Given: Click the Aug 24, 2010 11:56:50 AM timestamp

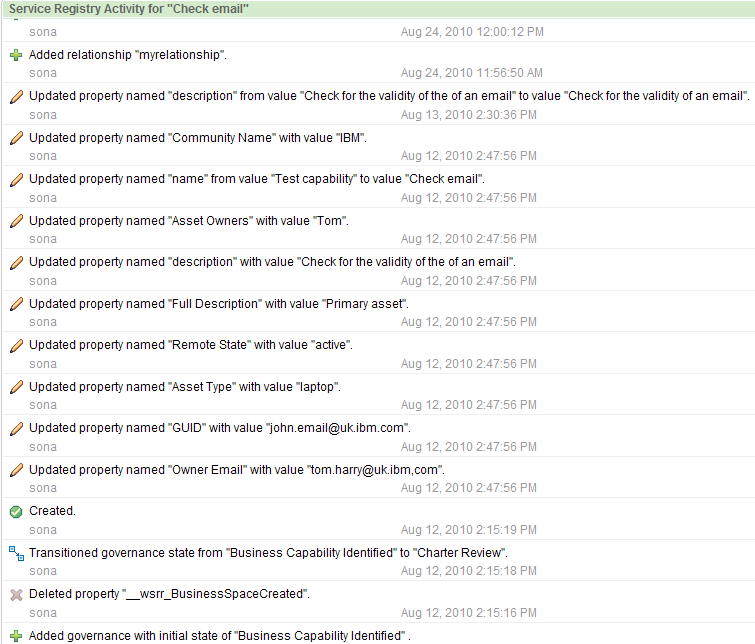Looking at the screenshot, I should [x=471, y=73].
